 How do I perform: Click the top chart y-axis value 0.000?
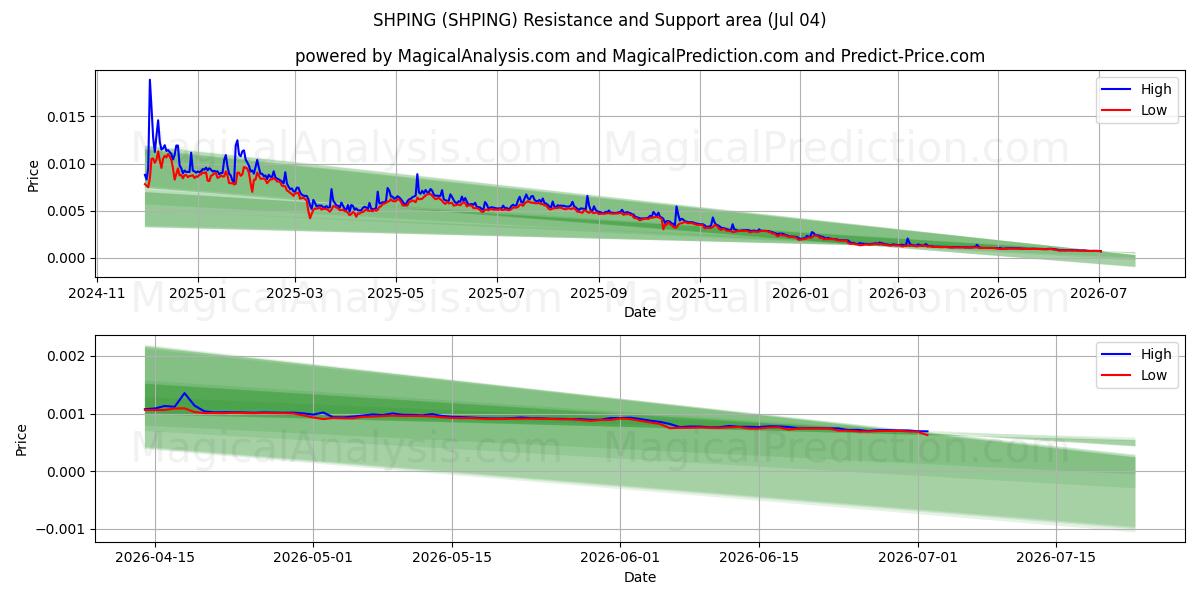pos(68,258)
